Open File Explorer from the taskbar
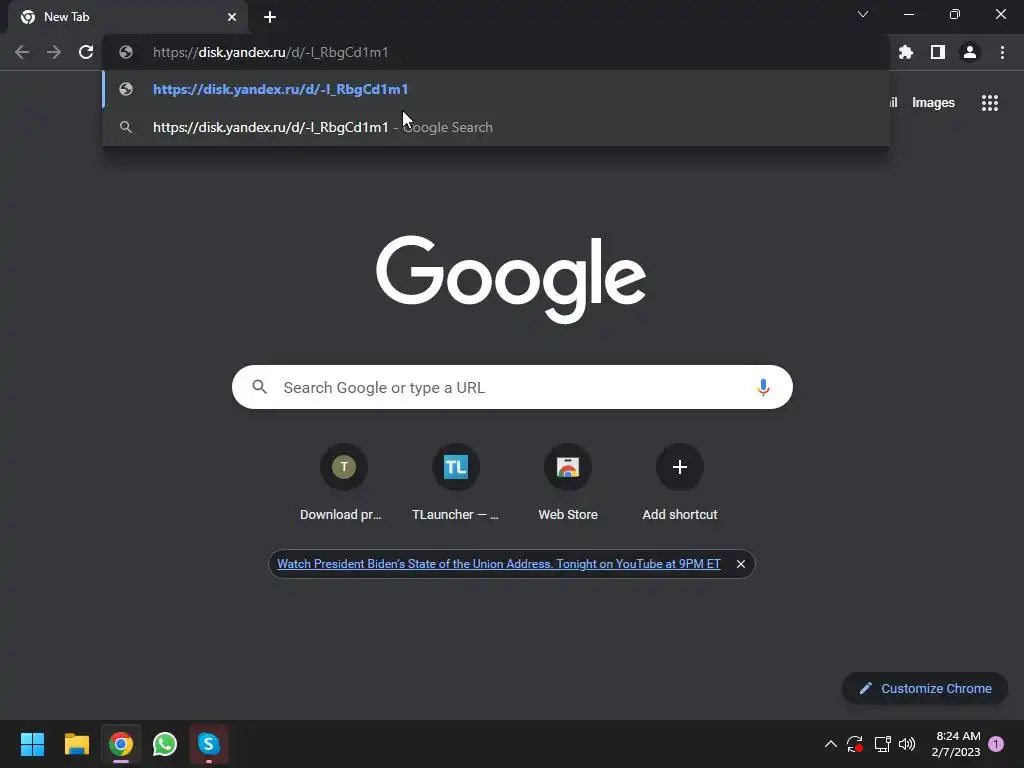This screenshot has height=768, width=1024. pyautogui.click(x=76, y=744)
